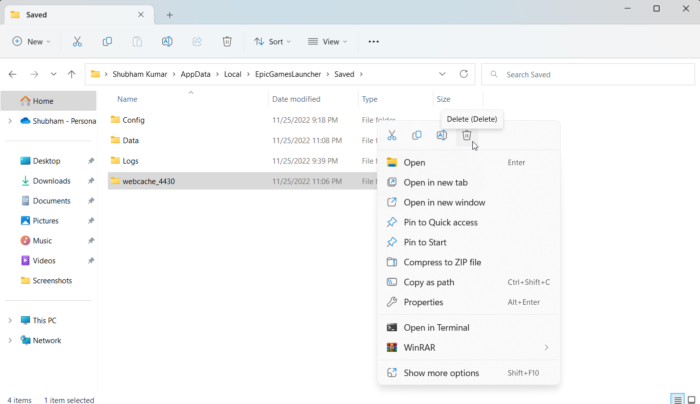Open Desktop in Quick access

[48, 161]
